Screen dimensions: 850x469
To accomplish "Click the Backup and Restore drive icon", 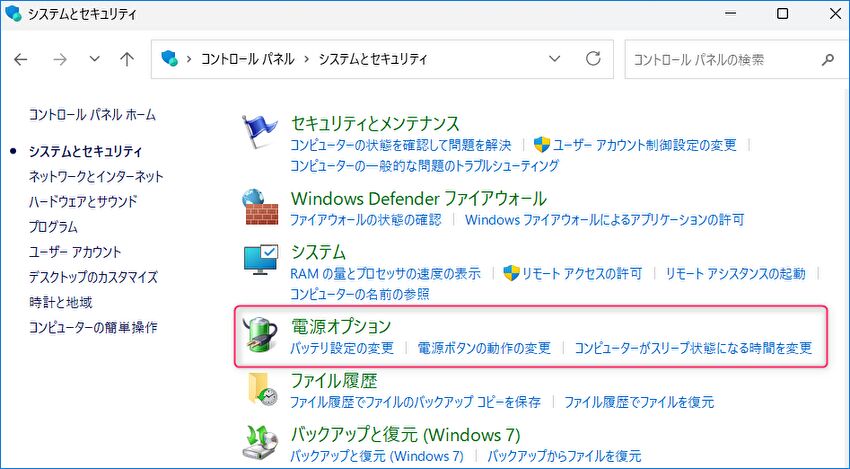I will click(x=261, y=442).
